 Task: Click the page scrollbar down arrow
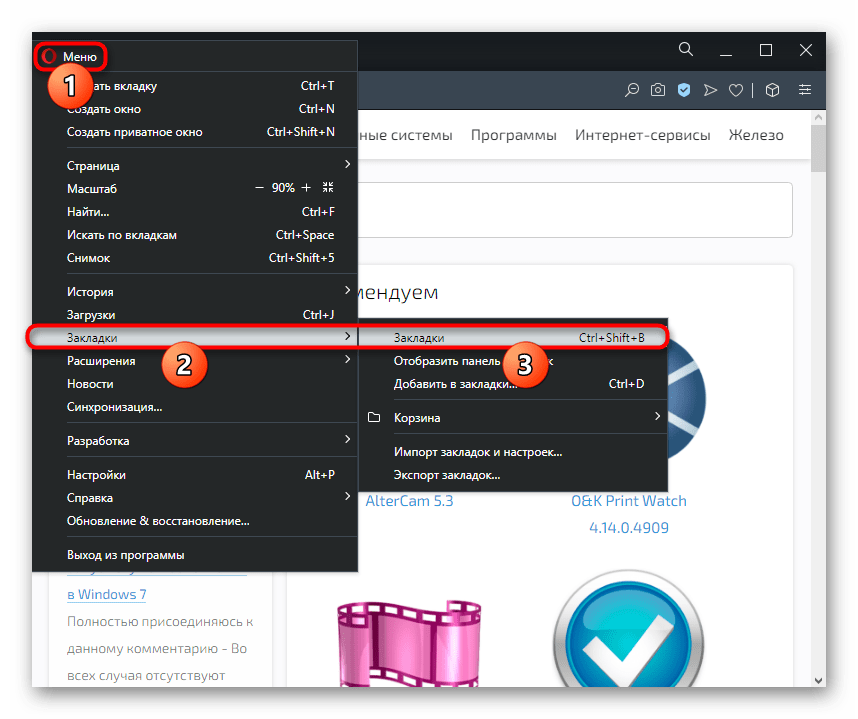[819, 680]
